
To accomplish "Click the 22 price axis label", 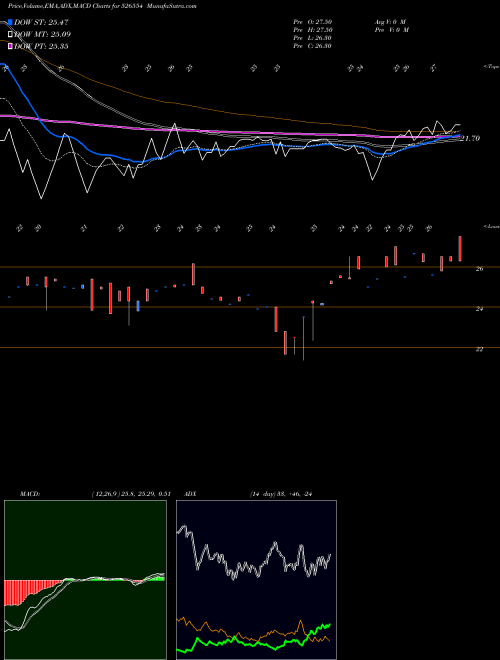I will pos(479,349).
